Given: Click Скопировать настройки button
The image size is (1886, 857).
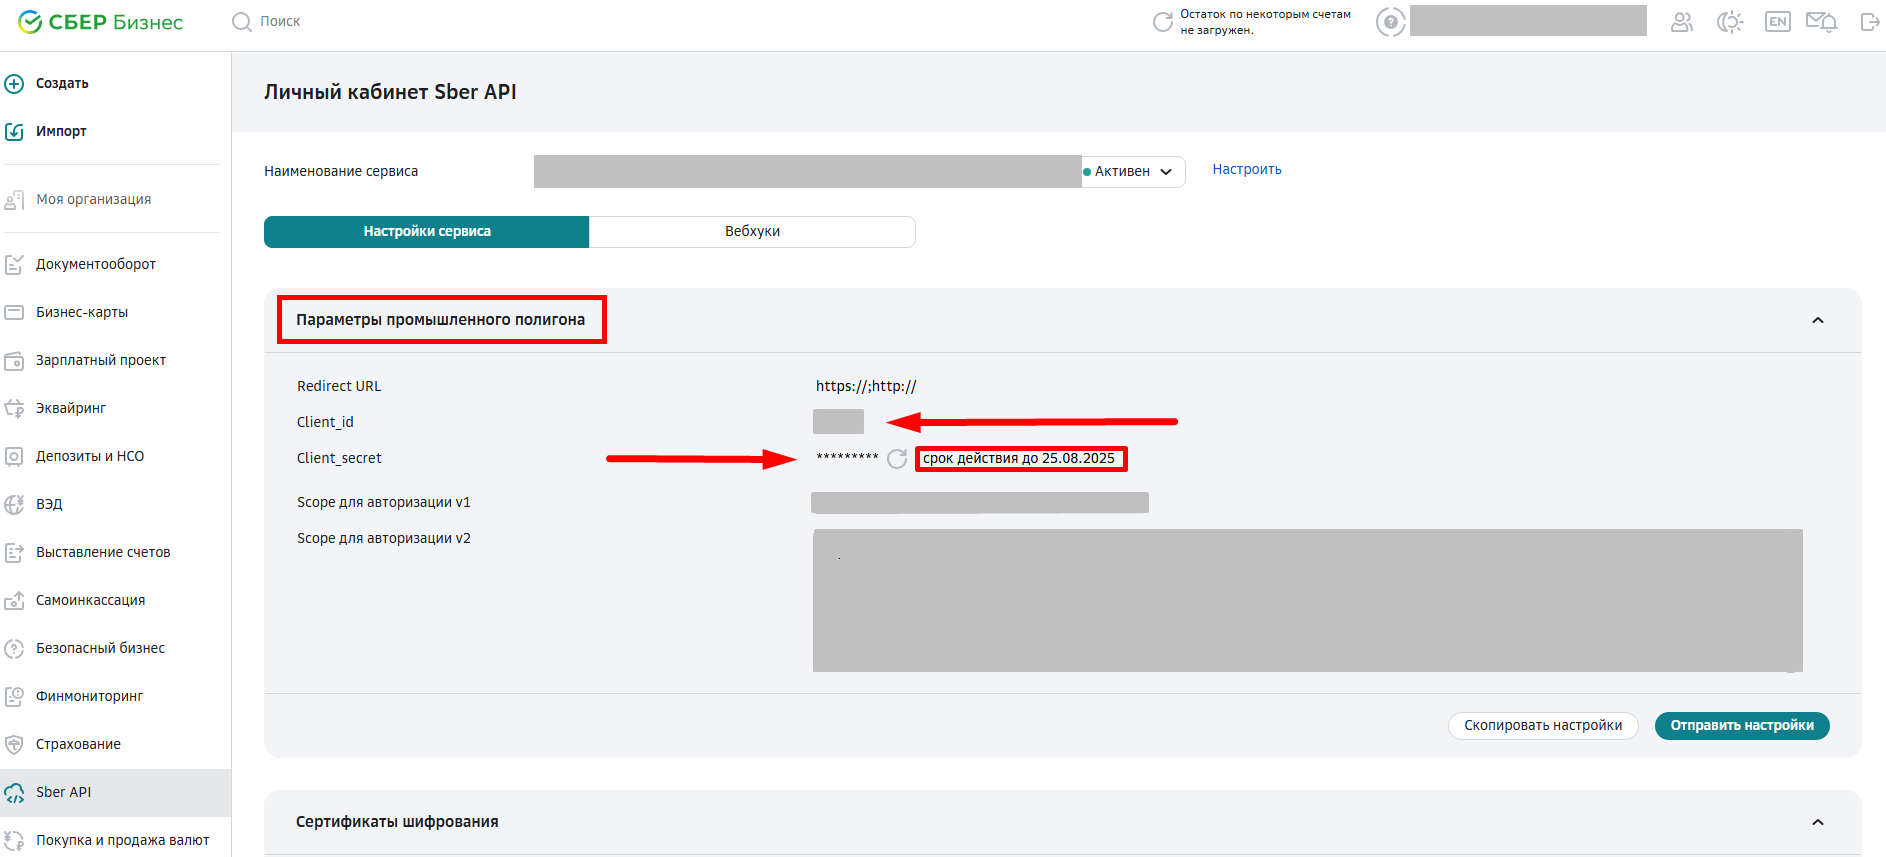Looking at the screenshot, I should [x=1543, y=725].
